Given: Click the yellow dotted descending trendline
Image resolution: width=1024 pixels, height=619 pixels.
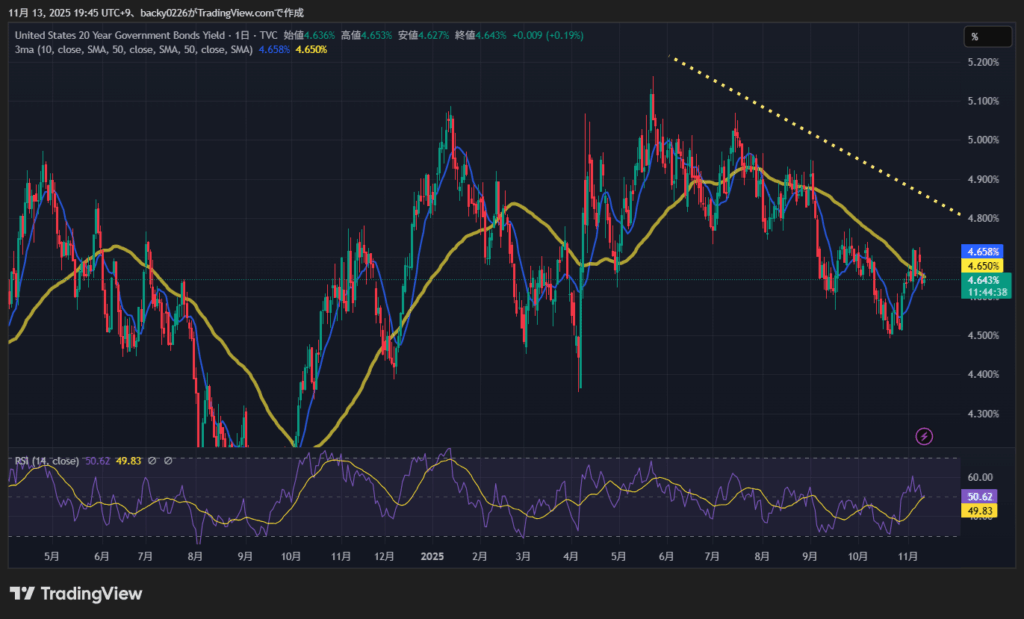Looking at the screenshot, I should (x=815, y=136).
